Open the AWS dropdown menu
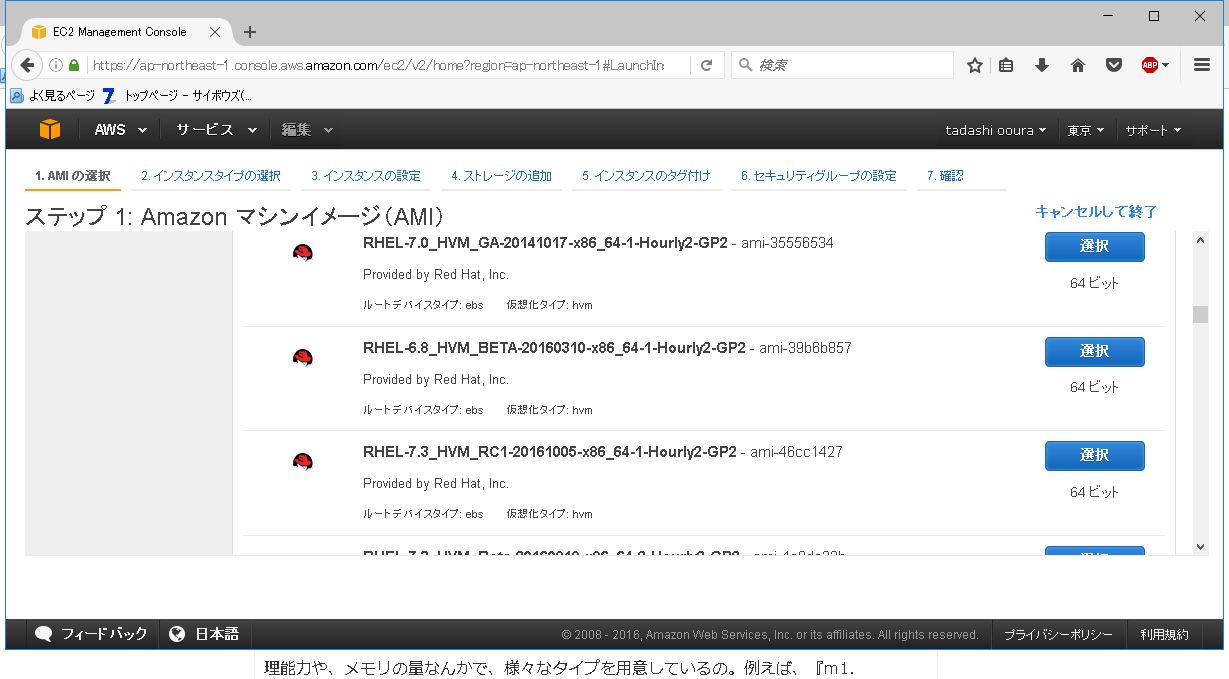 (121, 130)
